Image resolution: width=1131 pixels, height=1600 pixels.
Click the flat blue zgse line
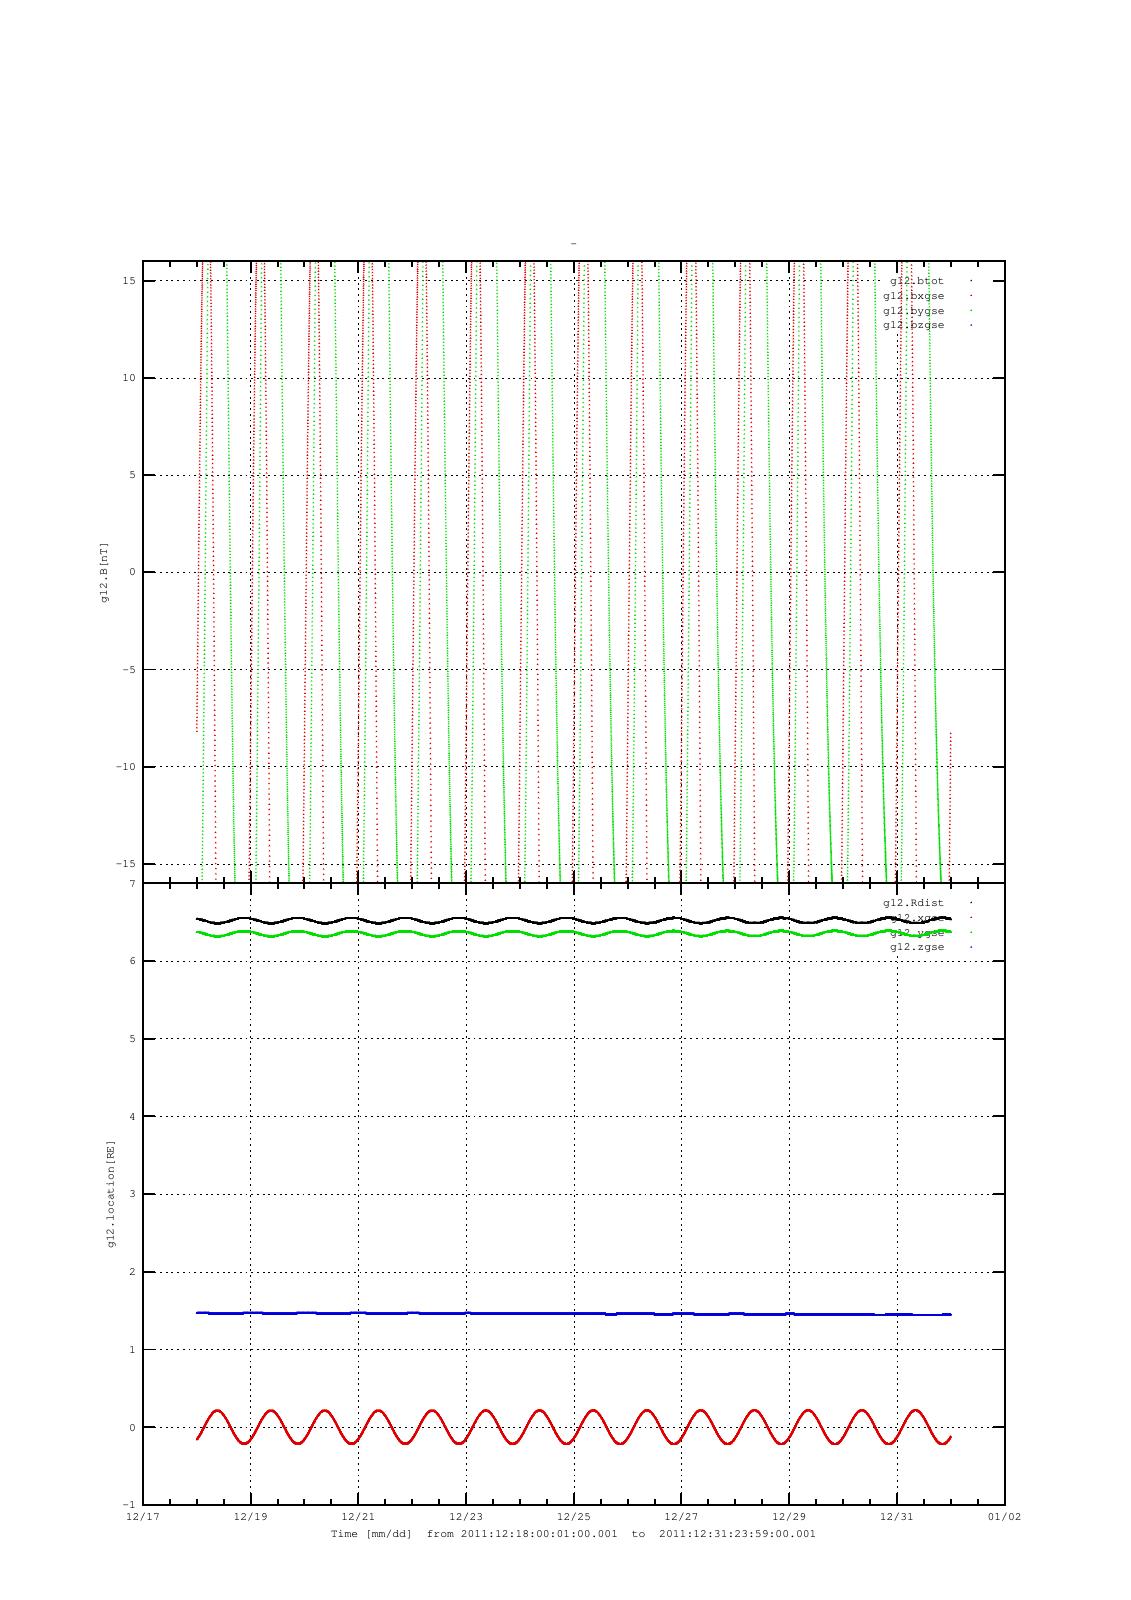click(x=573, y=1313)
